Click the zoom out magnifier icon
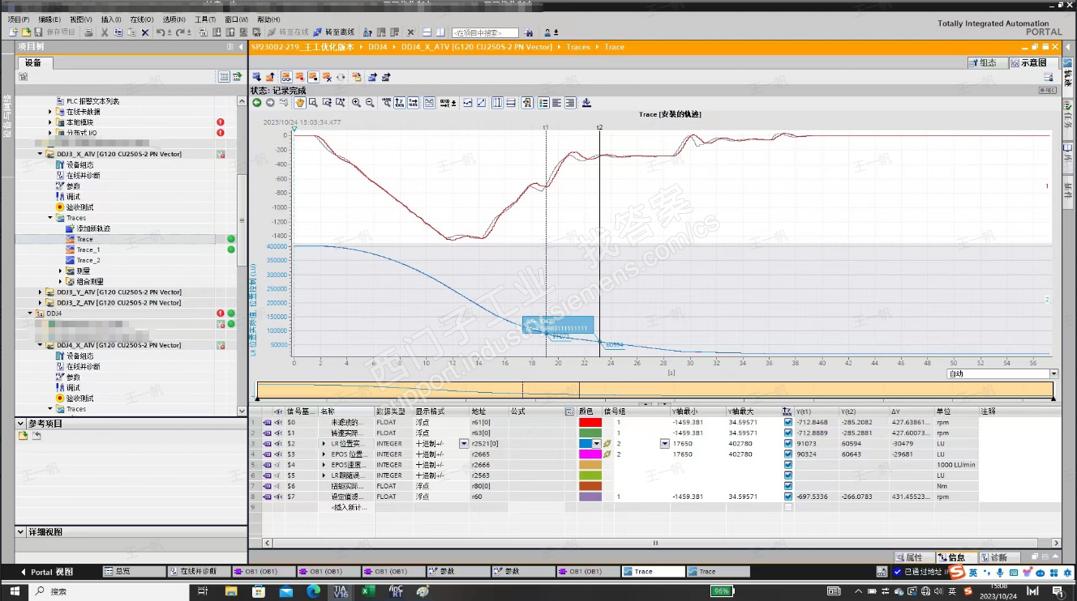Image resolution: width=1077 pixels, height=601 pixels. tap(370, 103)
